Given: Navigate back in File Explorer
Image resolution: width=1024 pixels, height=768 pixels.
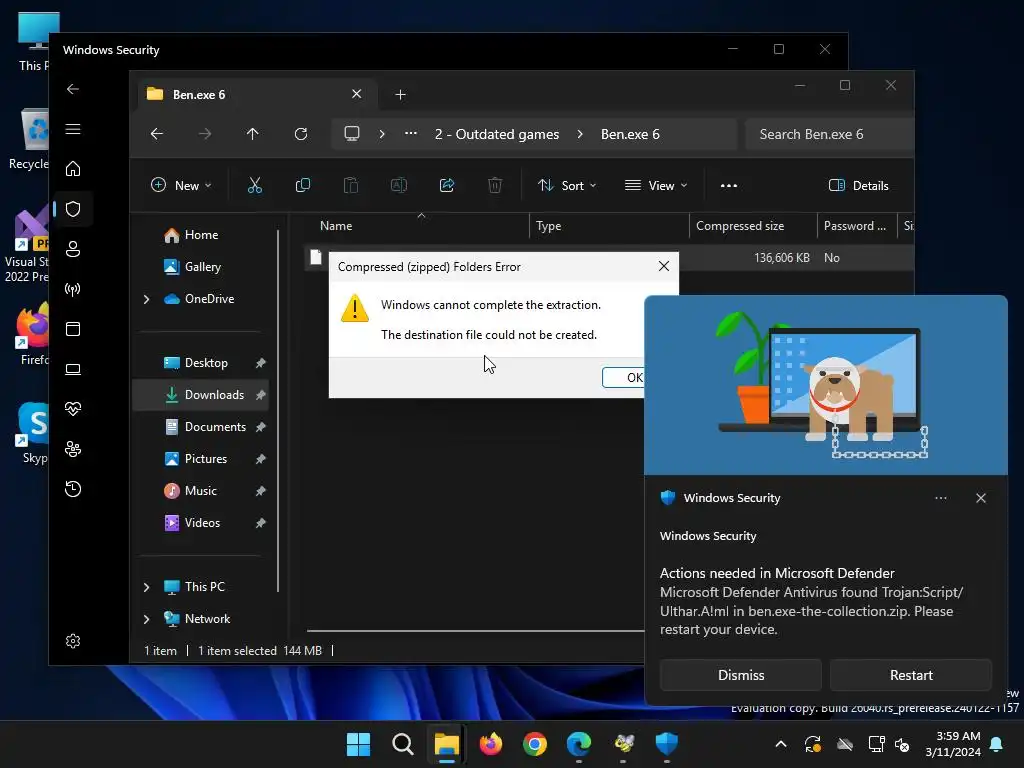Looking at the screenshot, I should pos(157,134).
